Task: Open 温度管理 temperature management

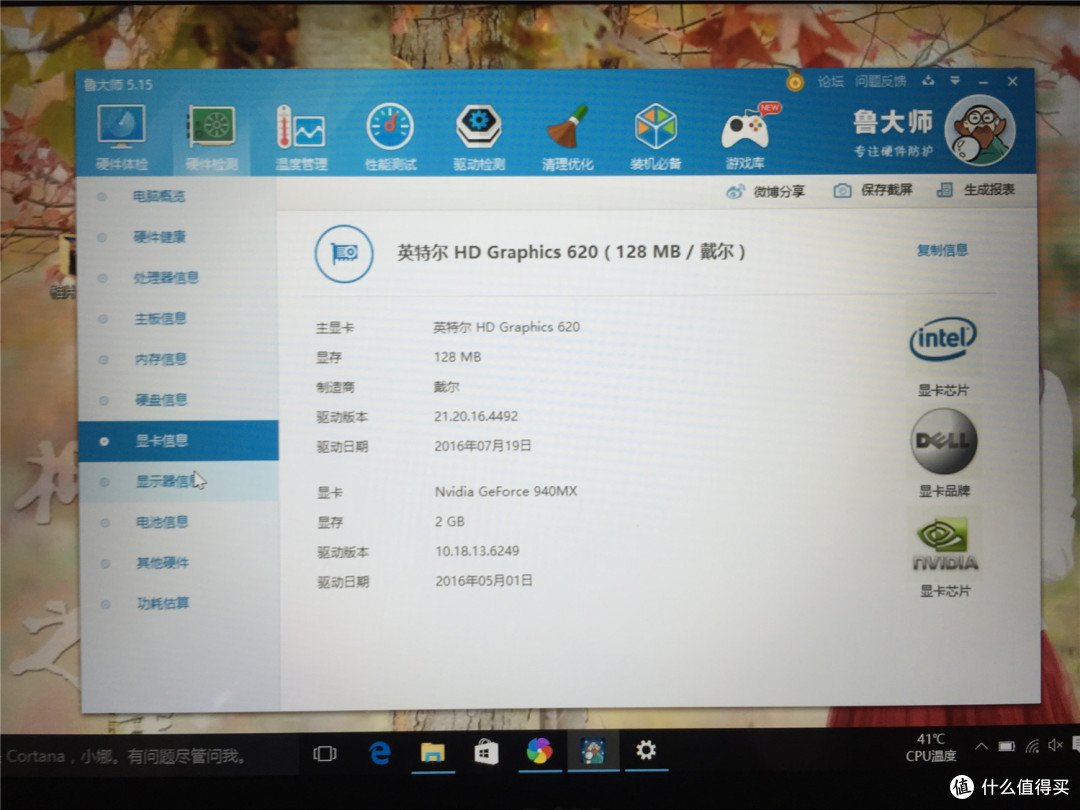Action: pyautogui.click(x=301, y=136)
